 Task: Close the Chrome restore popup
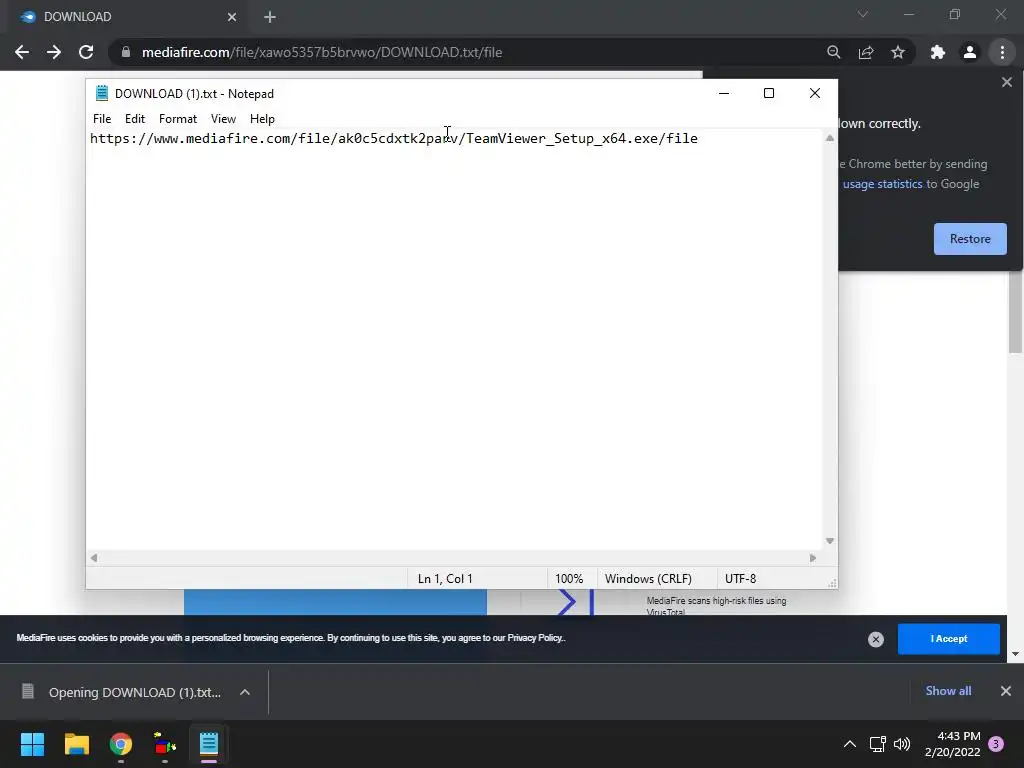point(1006,82)
